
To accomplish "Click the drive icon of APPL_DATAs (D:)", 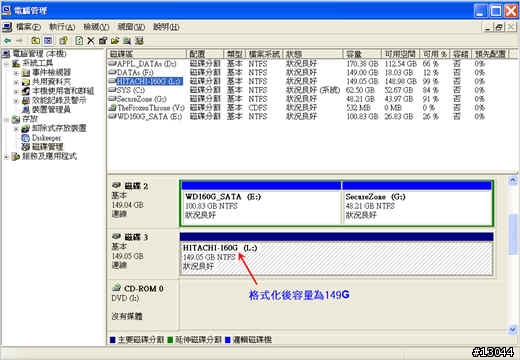I will [x=112, y=63].
